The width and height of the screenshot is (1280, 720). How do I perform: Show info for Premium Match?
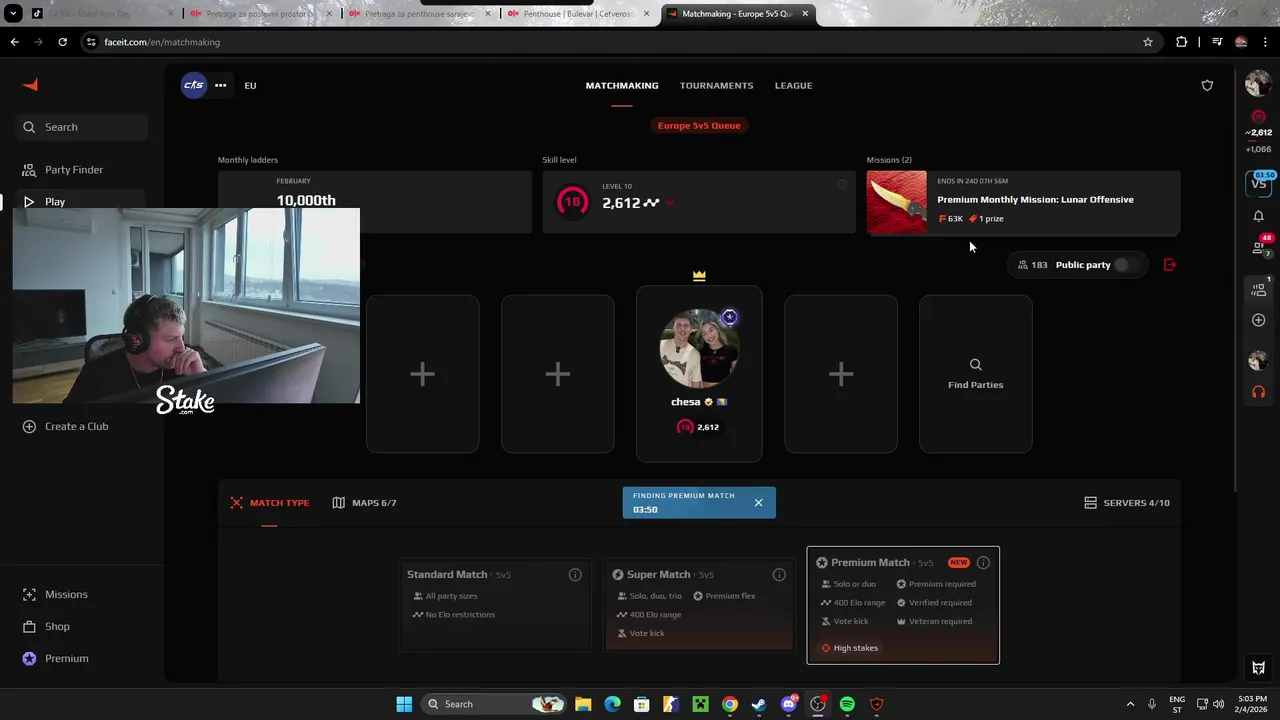coord(983,562)
